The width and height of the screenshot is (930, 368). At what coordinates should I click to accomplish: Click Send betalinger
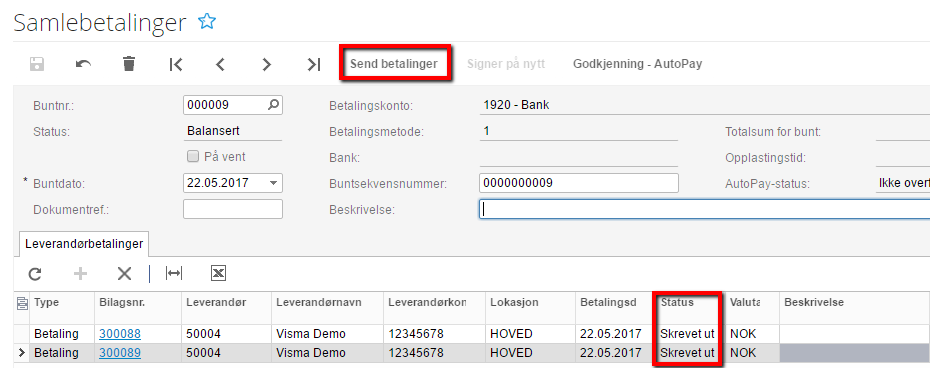tap(394, 64)
